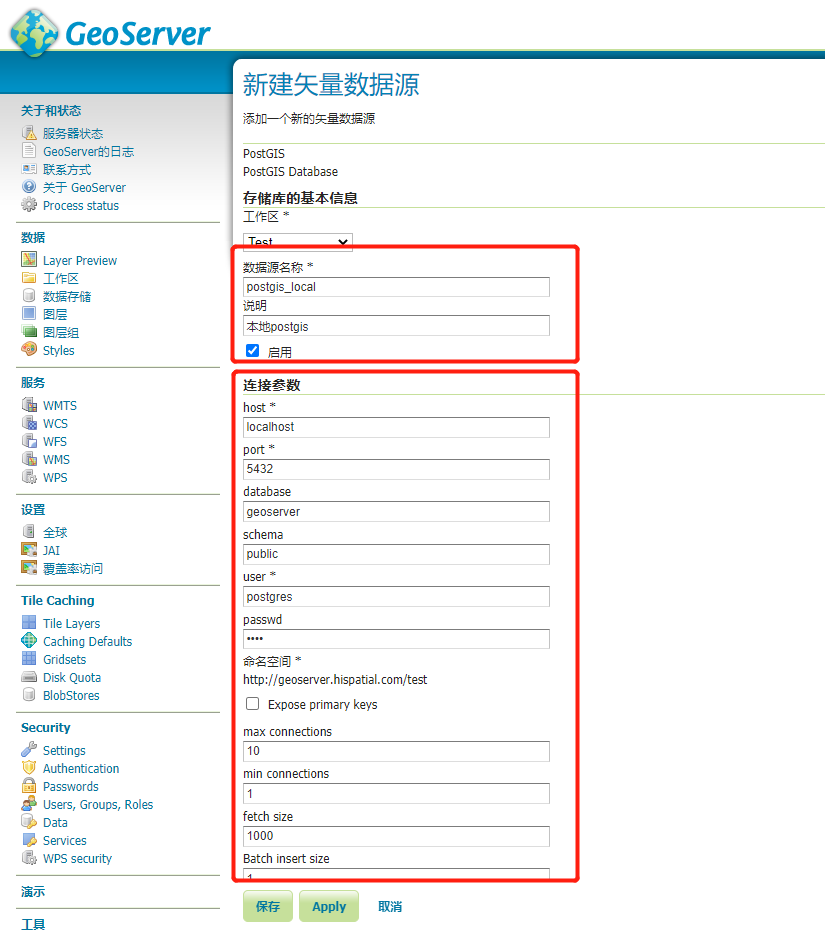Viewport: 825px width, 932px height.
Task: Click the 数据存储 database icon
Action: [29, 295]
